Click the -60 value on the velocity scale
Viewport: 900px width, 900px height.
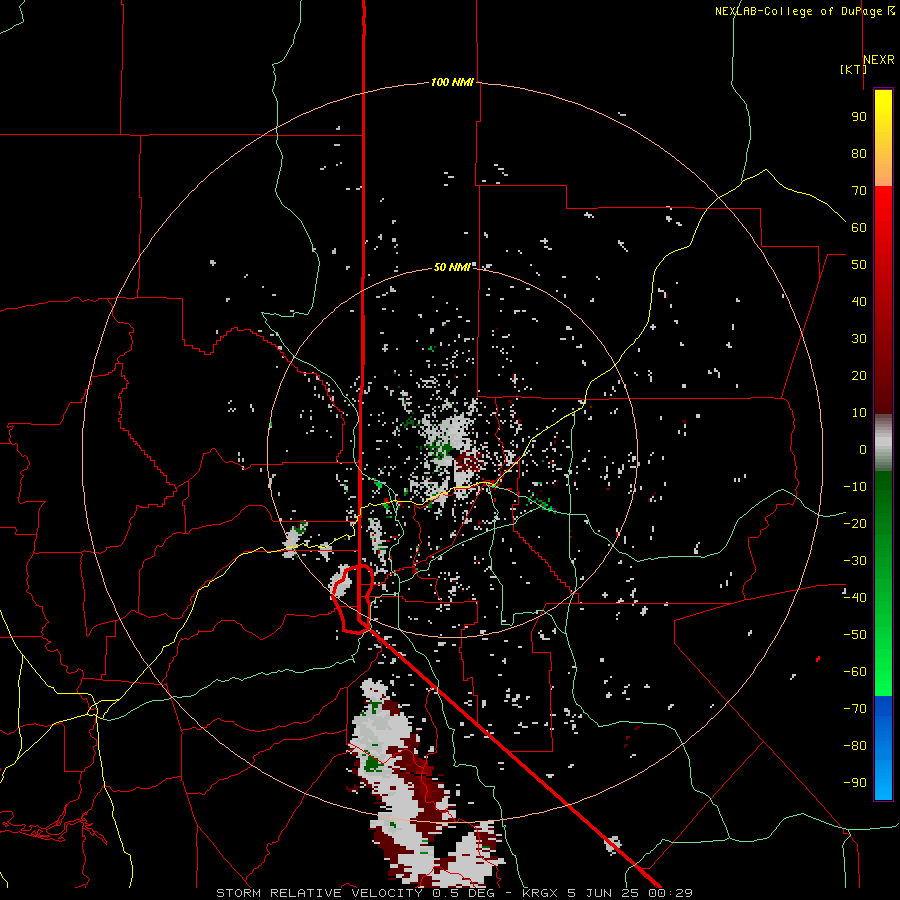click(x=855, y=672)
